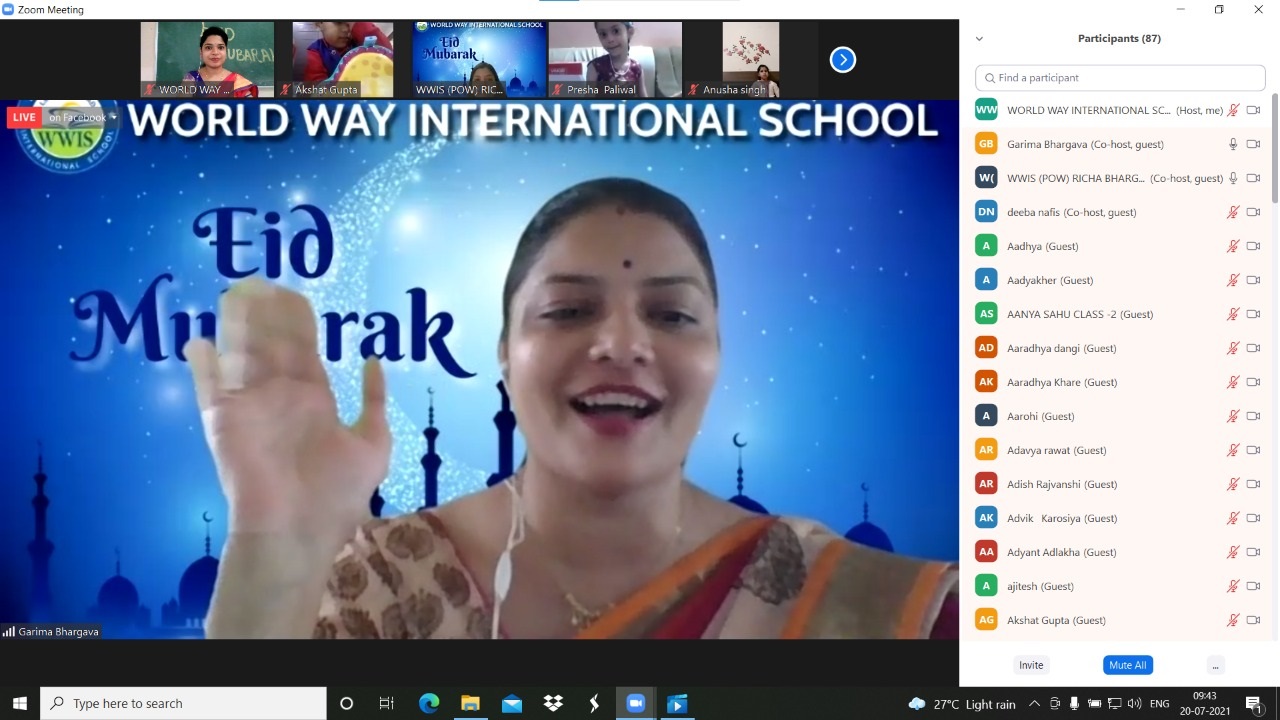Click the muted mic icon for AANYA SAHU CLASS -2
The image size is (1280, 720).
[x=1233, y=314]
